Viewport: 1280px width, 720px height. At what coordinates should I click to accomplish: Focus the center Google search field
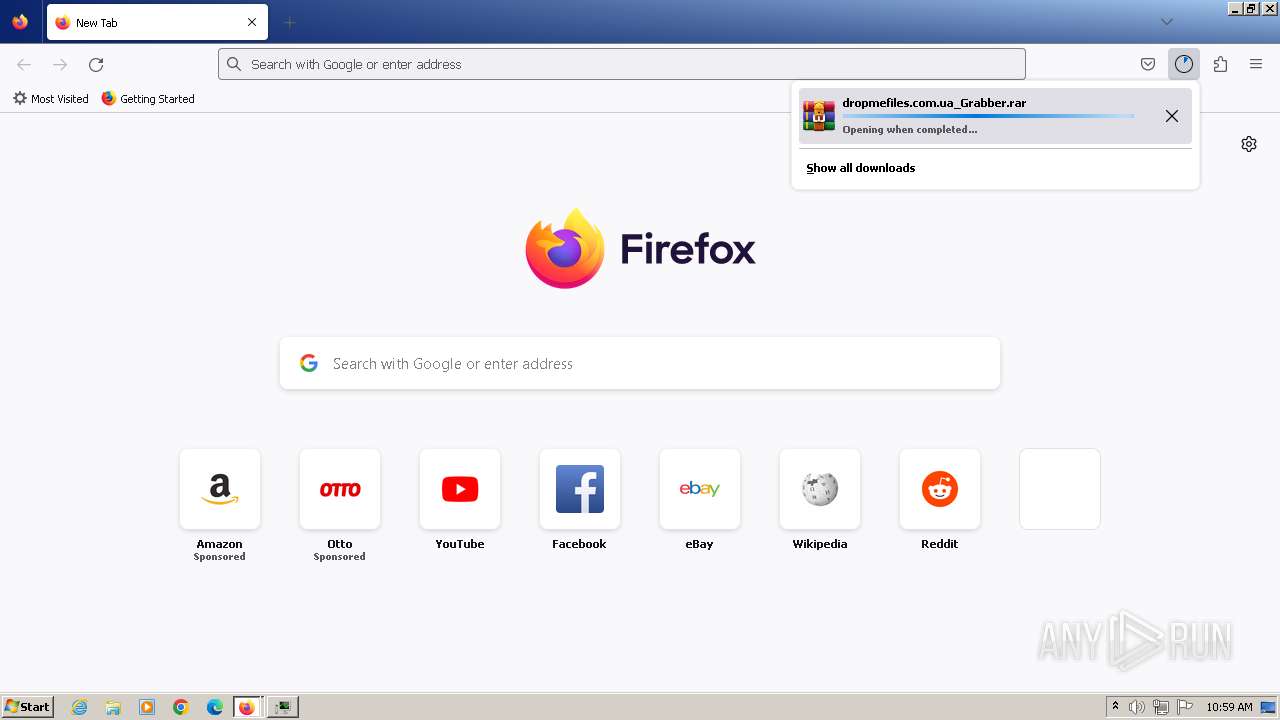pos(640,363)
